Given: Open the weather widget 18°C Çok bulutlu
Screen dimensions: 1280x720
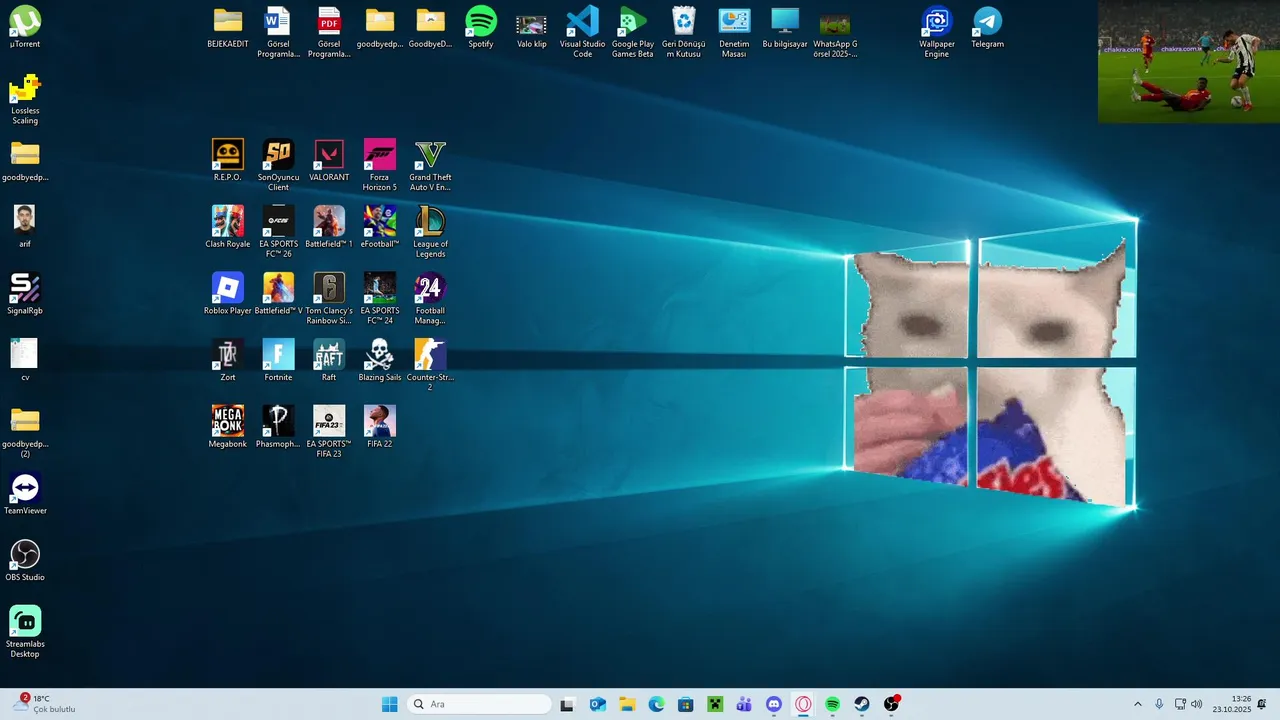Looking at the screenshot, I should (45, 704).
